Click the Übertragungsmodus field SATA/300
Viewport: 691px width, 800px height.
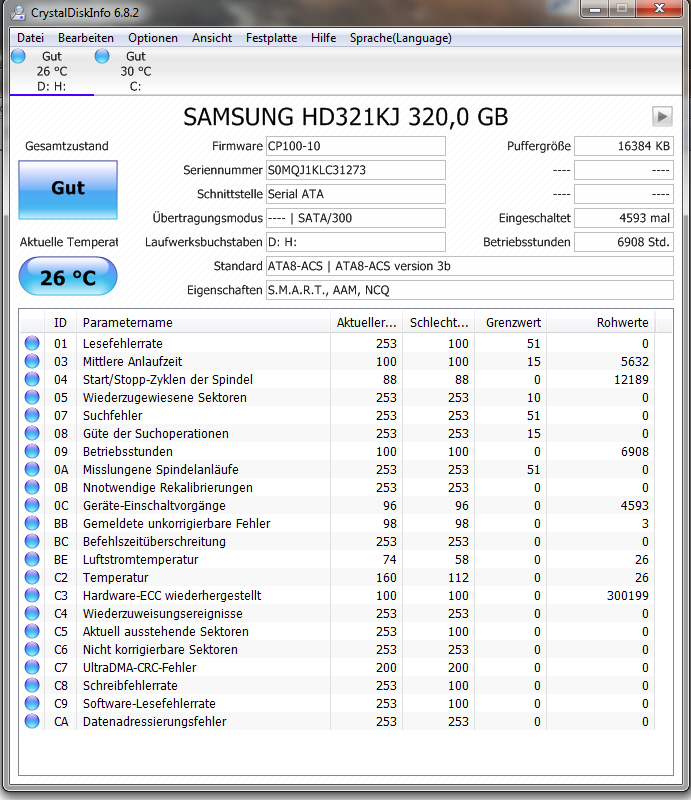pos(356,218)
